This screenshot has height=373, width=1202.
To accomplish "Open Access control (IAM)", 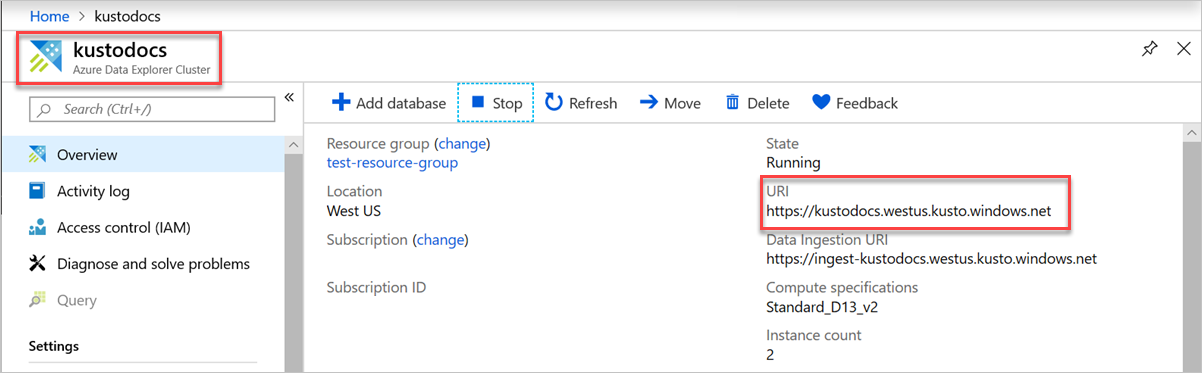I will pyautogui.click(x=142, y=227).
